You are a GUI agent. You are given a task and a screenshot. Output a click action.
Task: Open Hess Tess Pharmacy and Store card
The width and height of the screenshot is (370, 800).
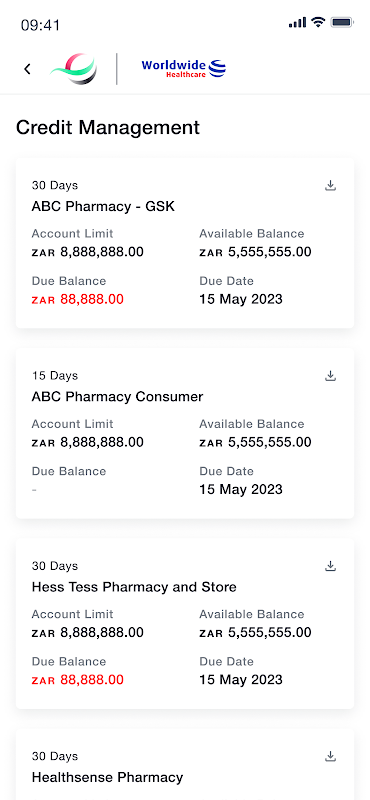tap(185, 623)
